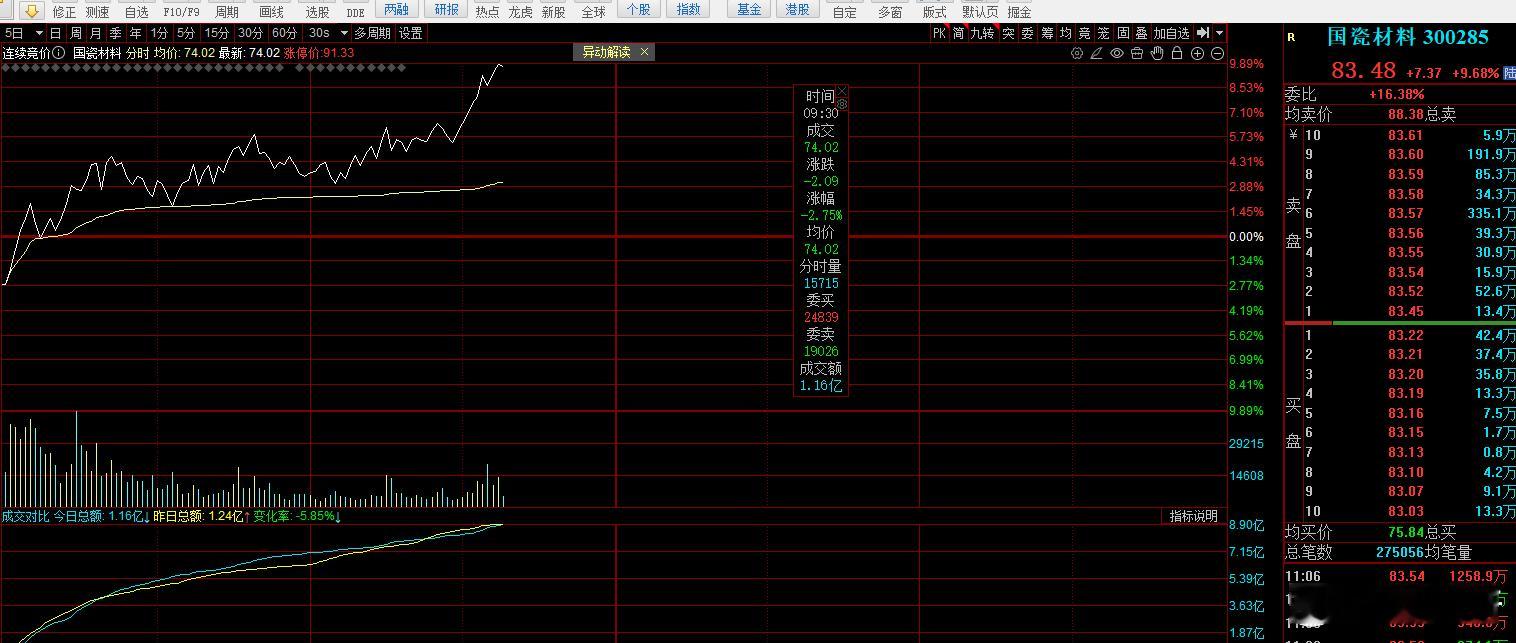Switch to the 15分 period tab
The image size is (1516, 643).
click(217, 33)
